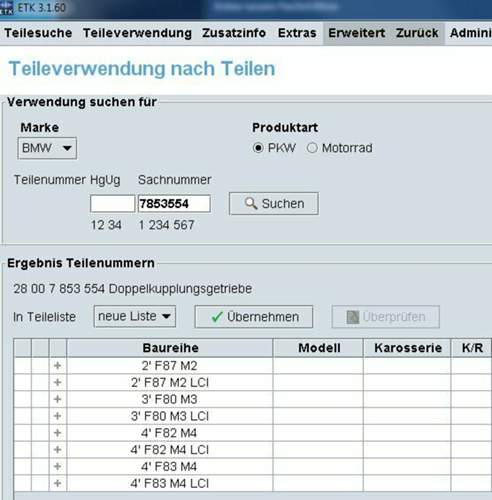The width and height of the screenshot is (492, 500).
Task: Expand the 4' F83 M4 row
Action: [57, 466]
